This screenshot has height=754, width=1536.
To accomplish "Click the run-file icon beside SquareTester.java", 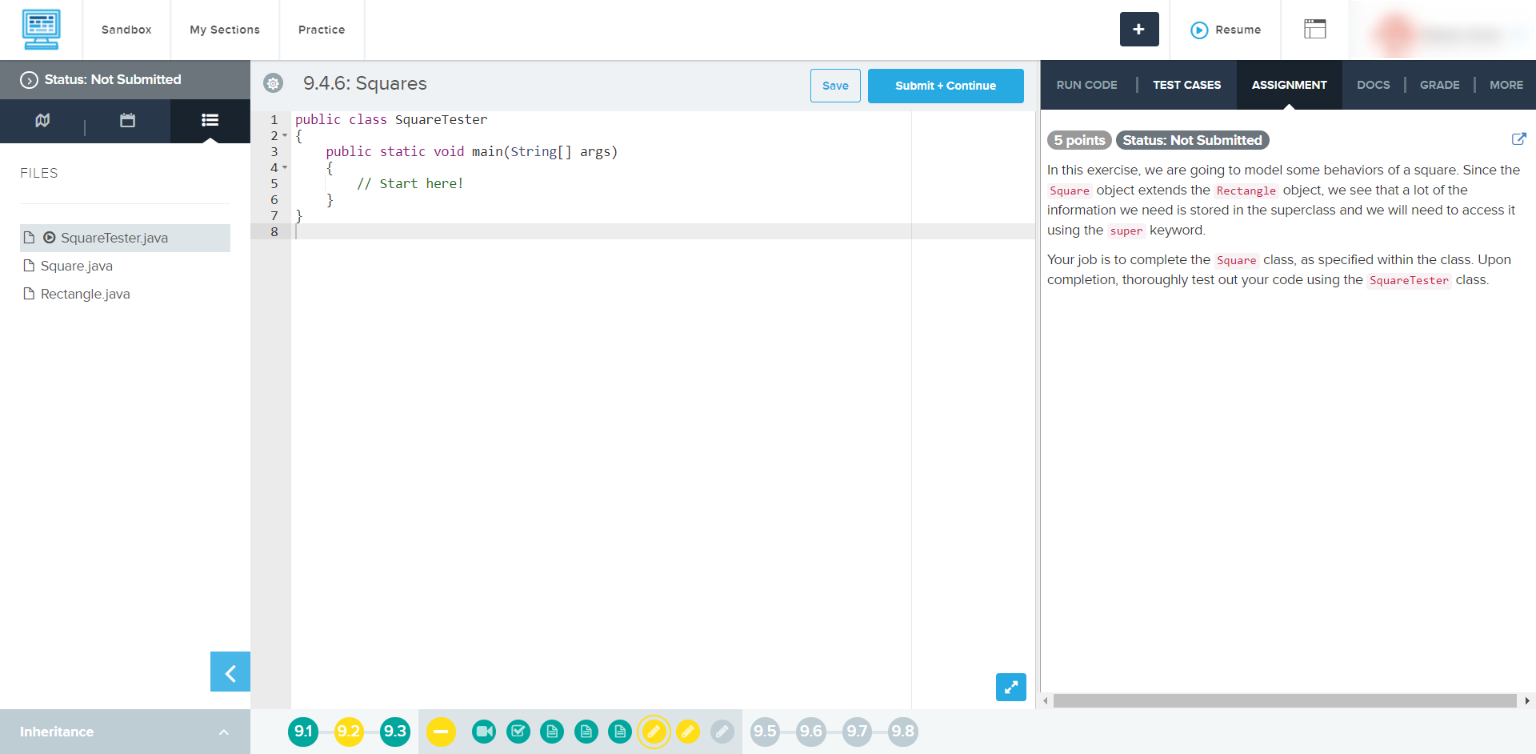I will tap(49, 238).
